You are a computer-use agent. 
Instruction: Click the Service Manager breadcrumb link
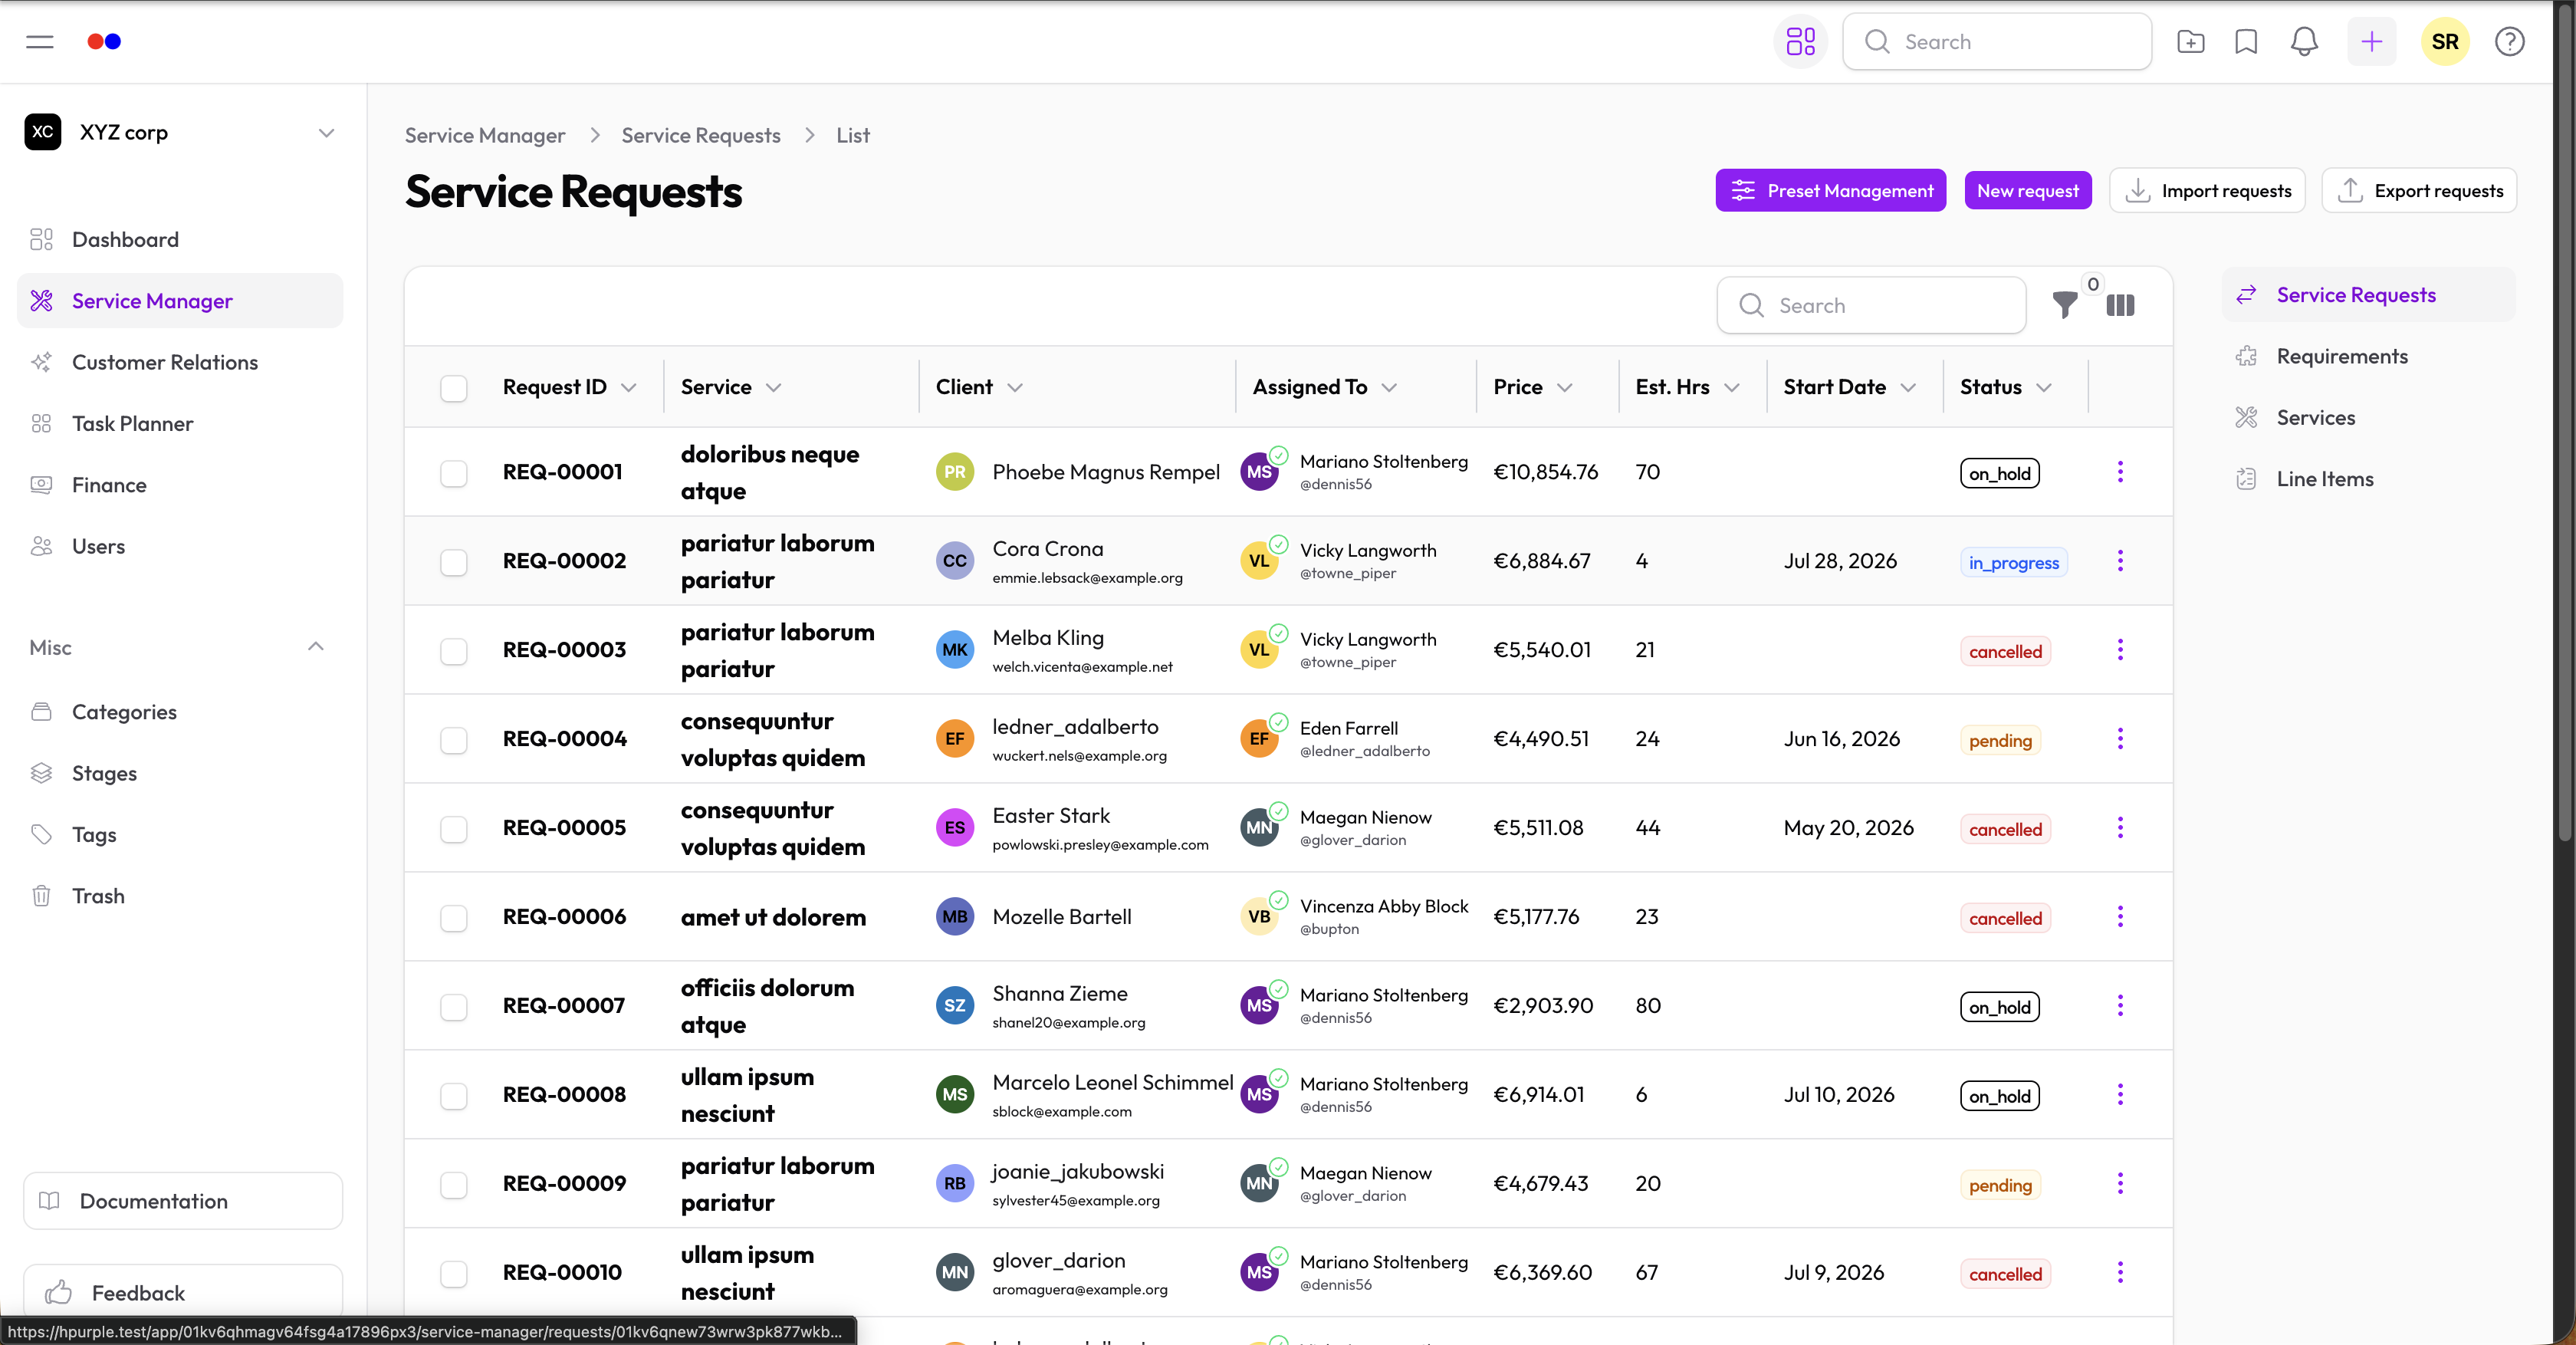tap(485, 135)
